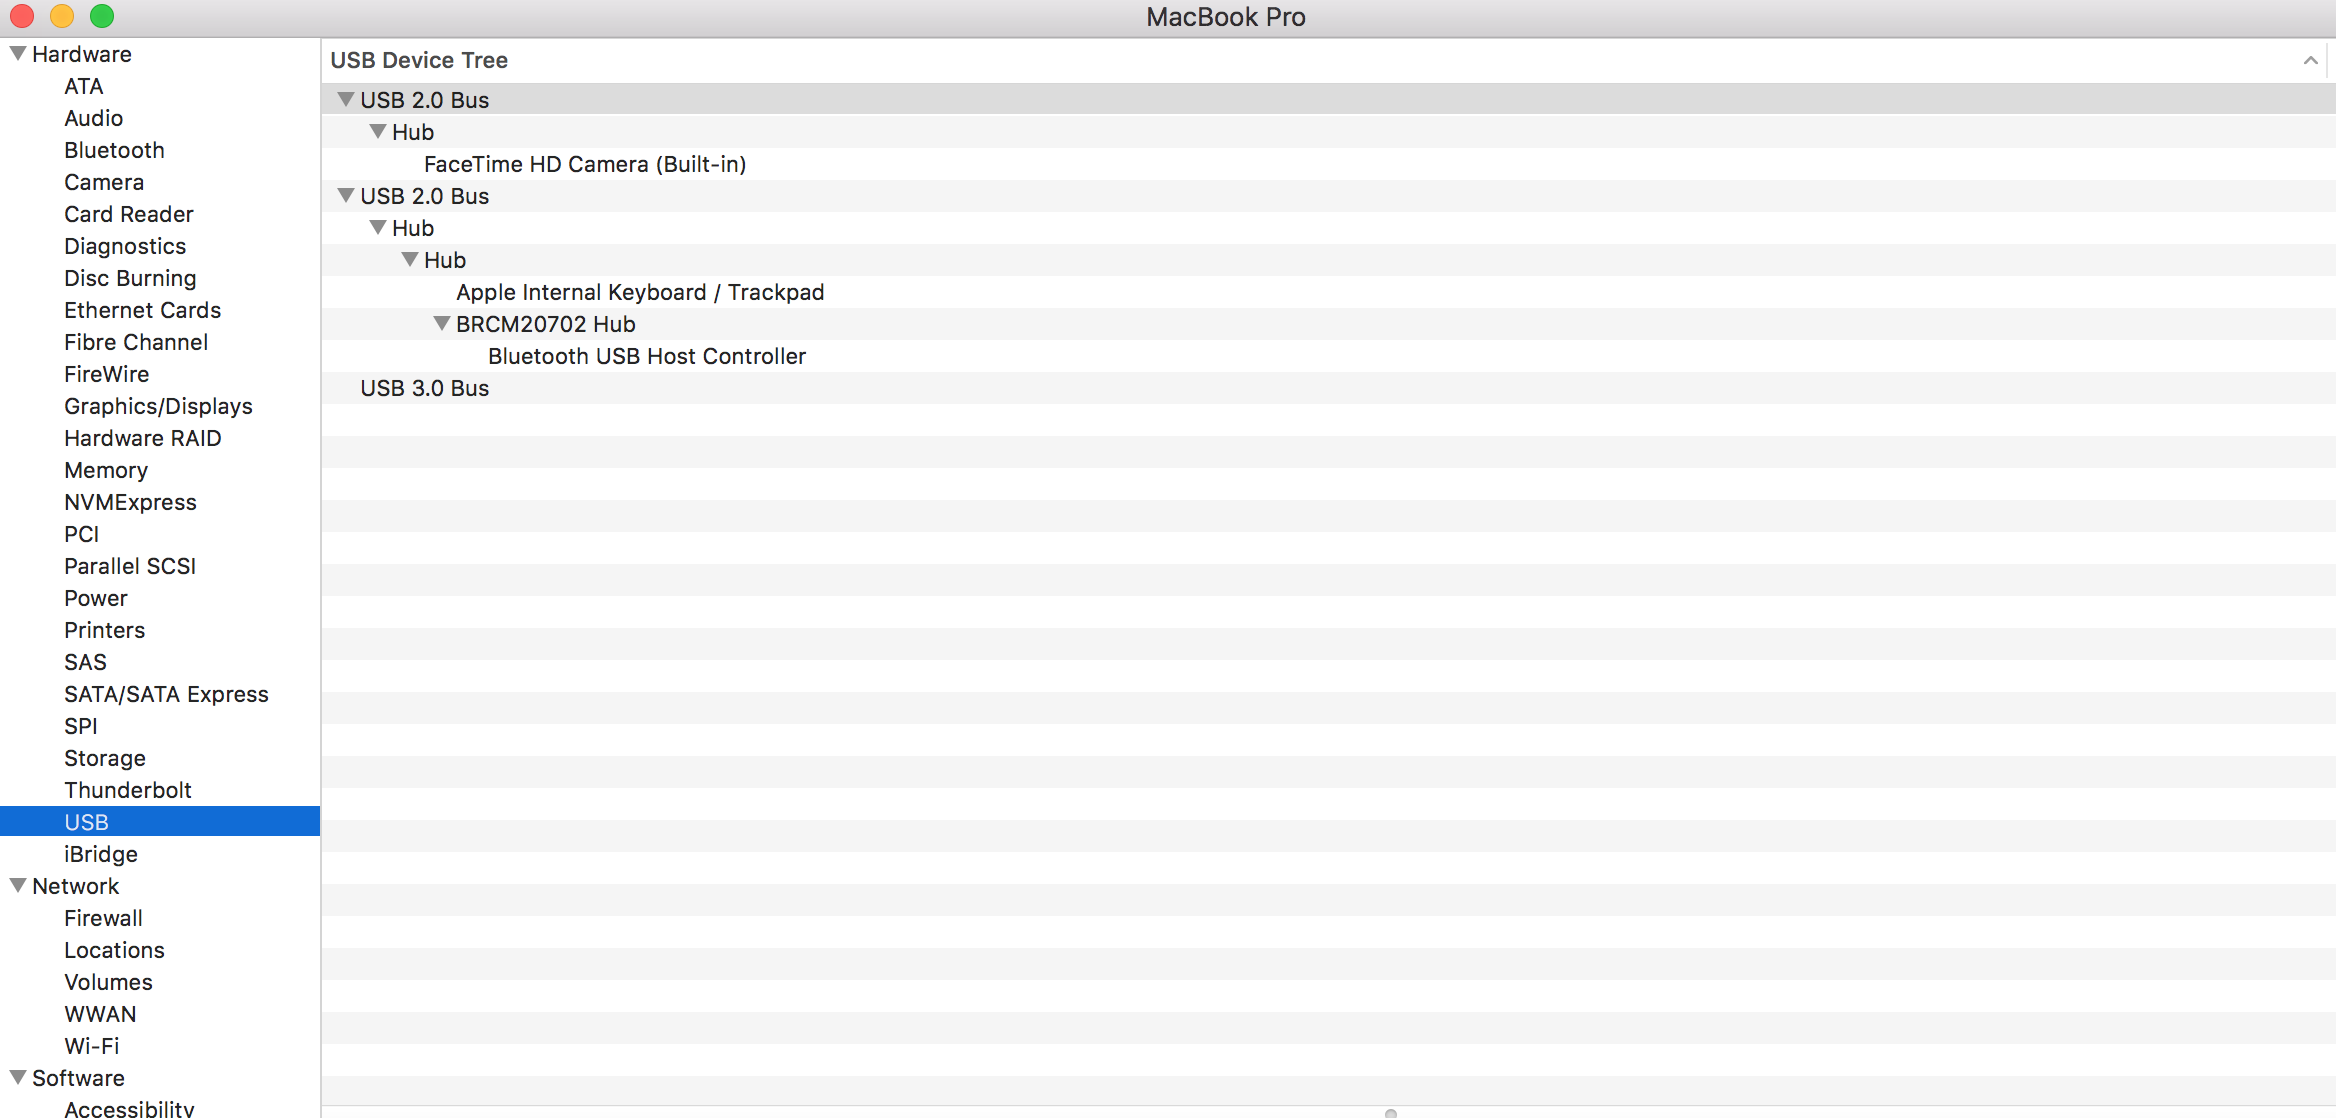Image resolution: width=2336 pixels, height=1118 pixels.
Task: Select the Hardware section in sidebar
Action: pos(82,54)
